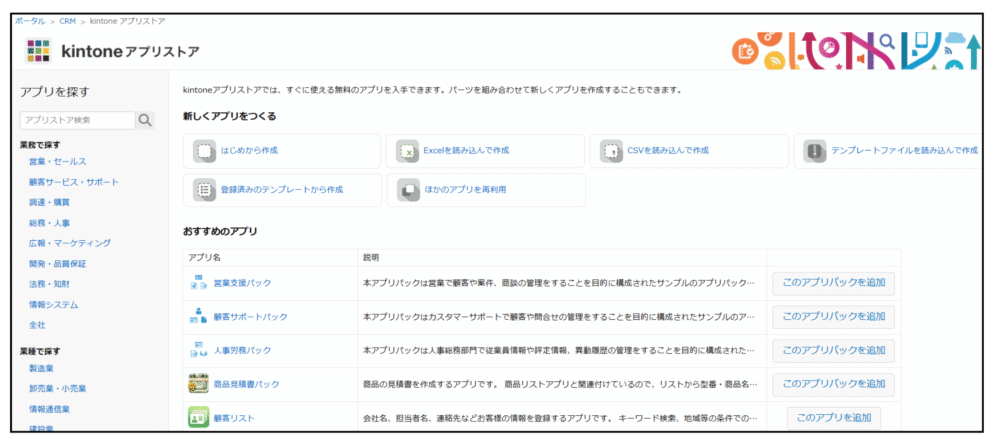The height and width of the screenshot is (444, 1000).
Task: Click the 説明 column header
Action: [371, 258]
